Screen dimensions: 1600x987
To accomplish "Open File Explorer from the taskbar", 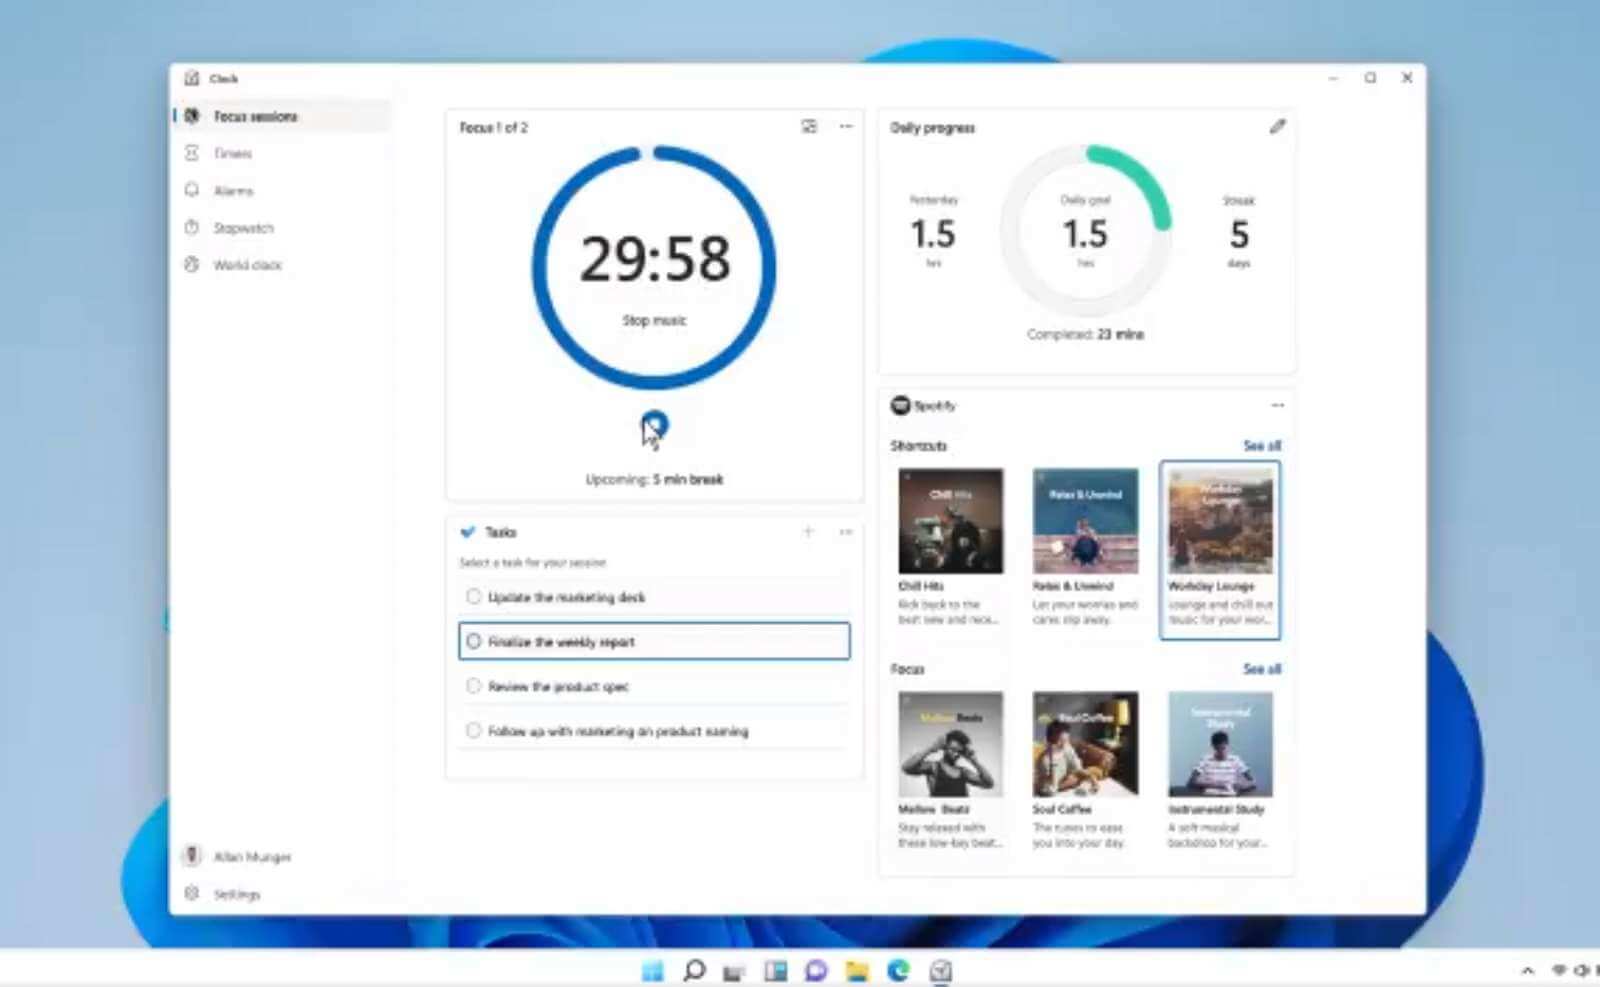I will pos(857,970).
